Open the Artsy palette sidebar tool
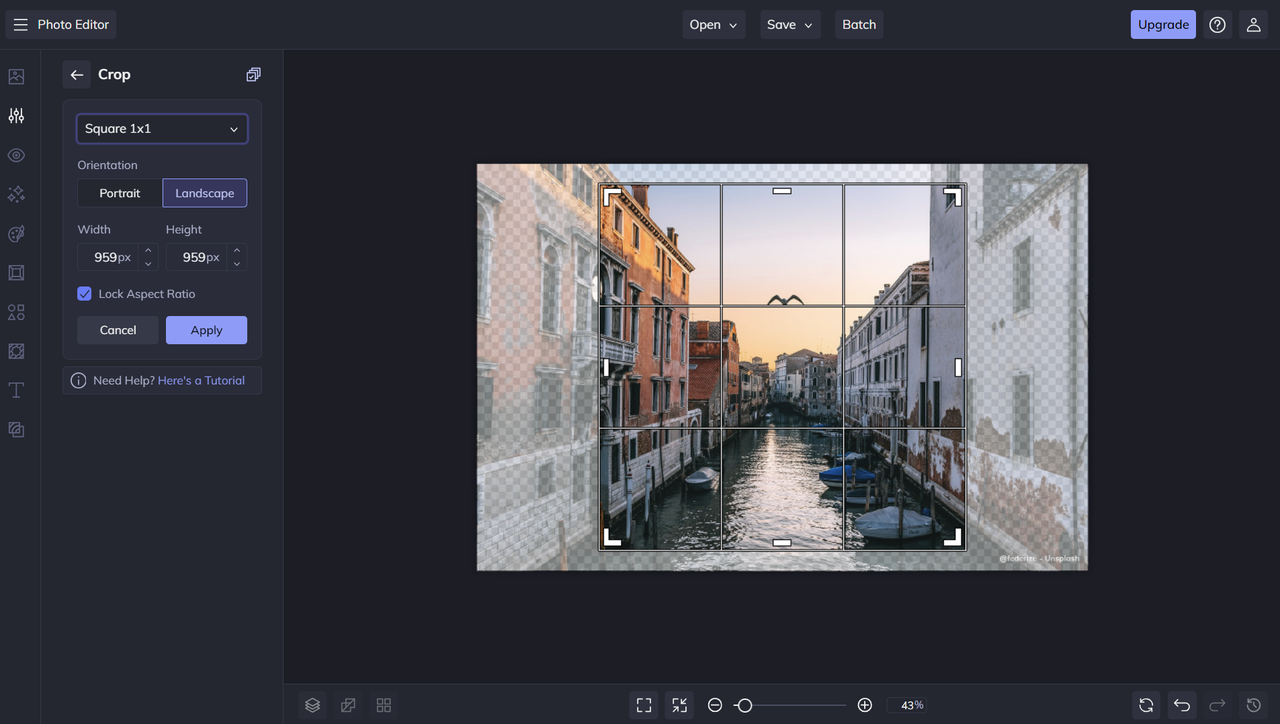 point(16,234)
